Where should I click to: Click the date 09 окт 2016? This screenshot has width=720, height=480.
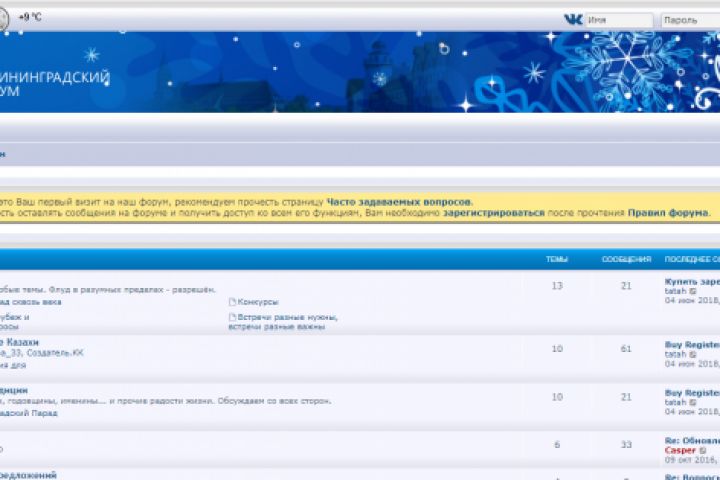pyautogui.click(x=692, y=459)
